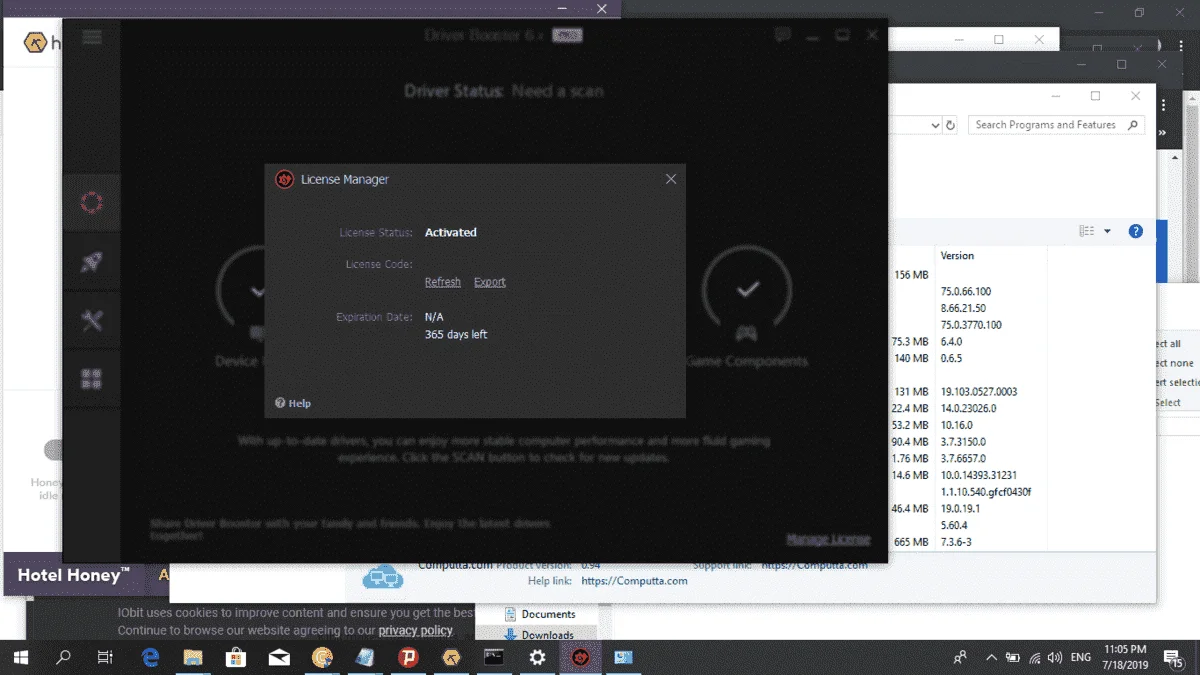Viewport: 1200px width, 675px height.
Task: Open Help in the License Manager dialog
Action: point(293,403)
